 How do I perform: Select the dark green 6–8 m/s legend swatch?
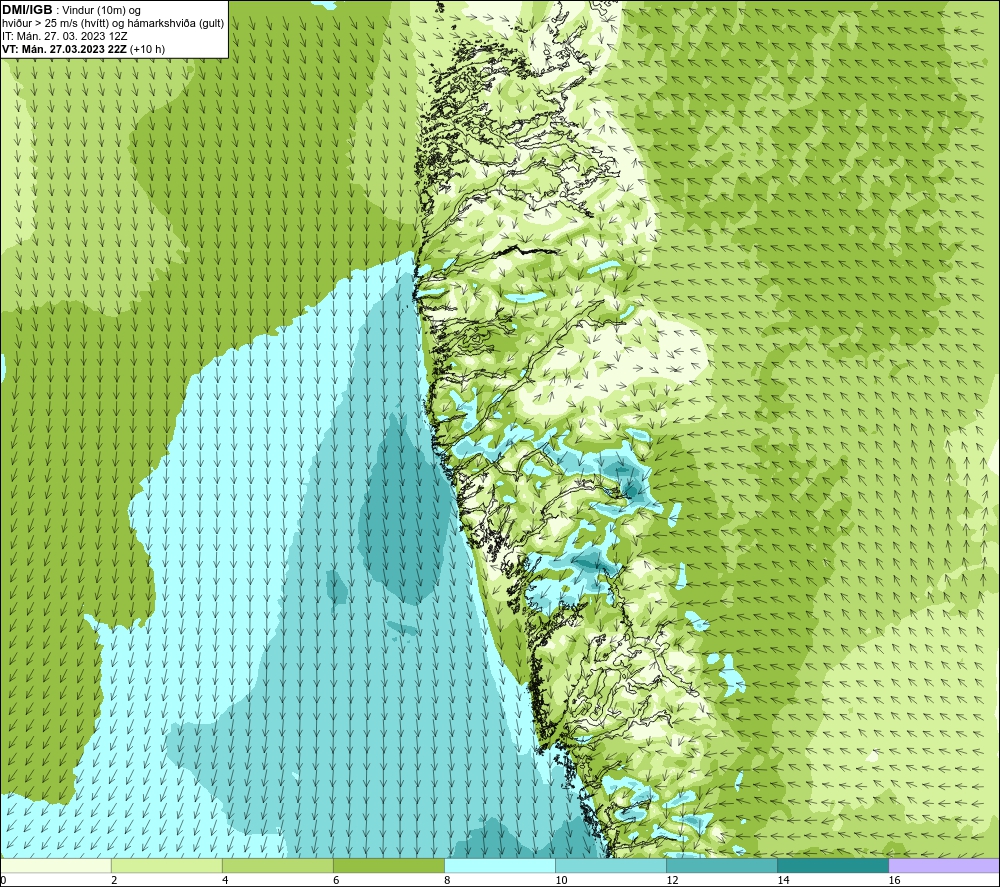[389, 865]
